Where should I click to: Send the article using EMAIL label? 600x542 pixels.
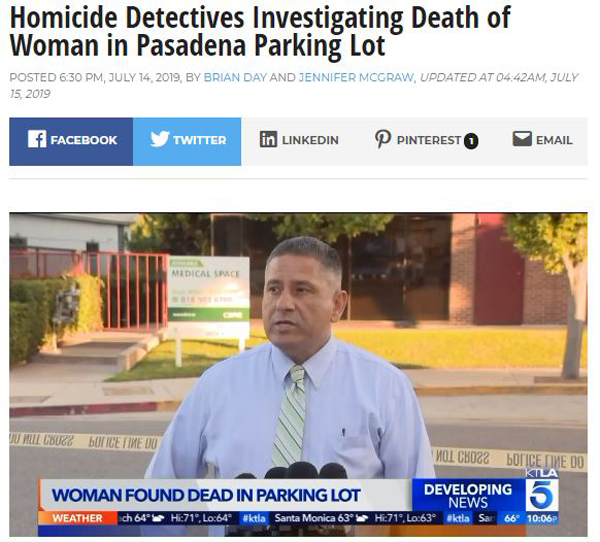[554, 140]
